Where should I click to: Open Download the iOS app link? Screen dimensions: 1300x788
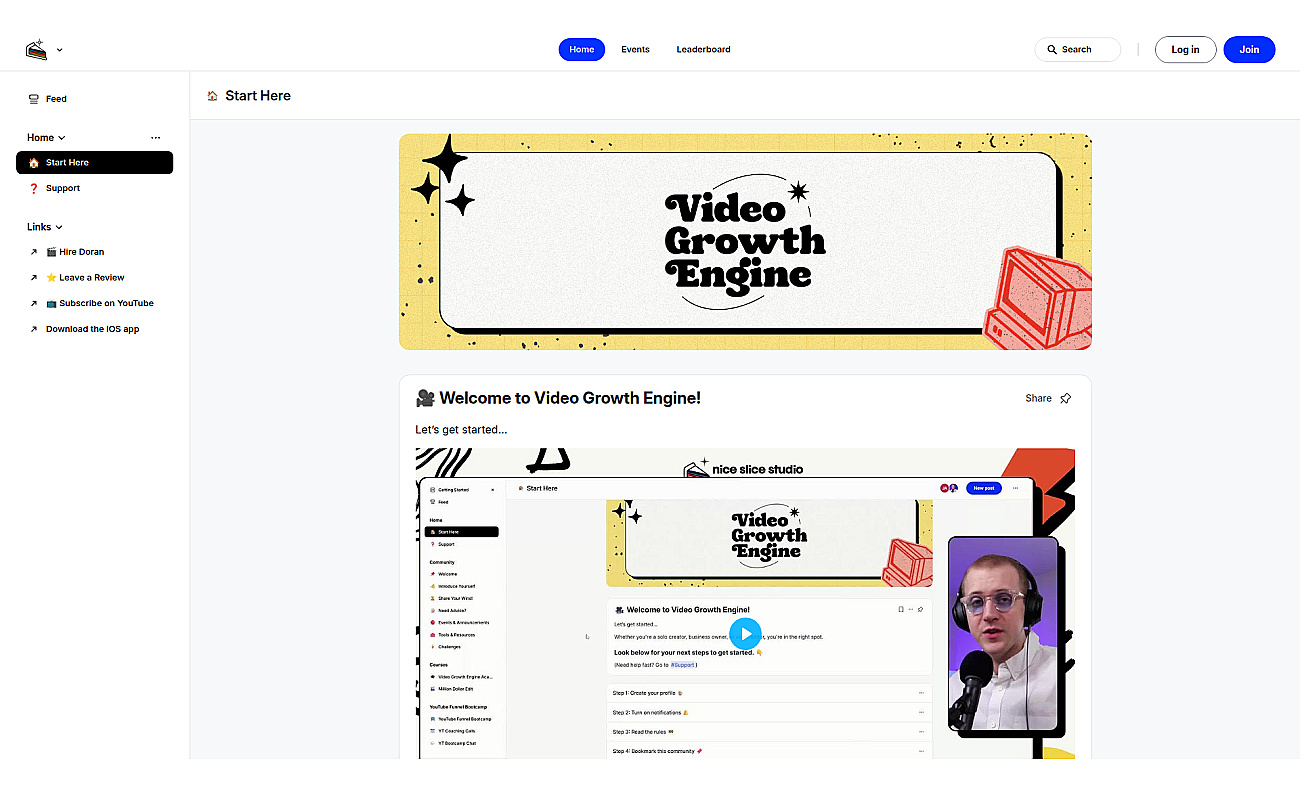[92, 329]
